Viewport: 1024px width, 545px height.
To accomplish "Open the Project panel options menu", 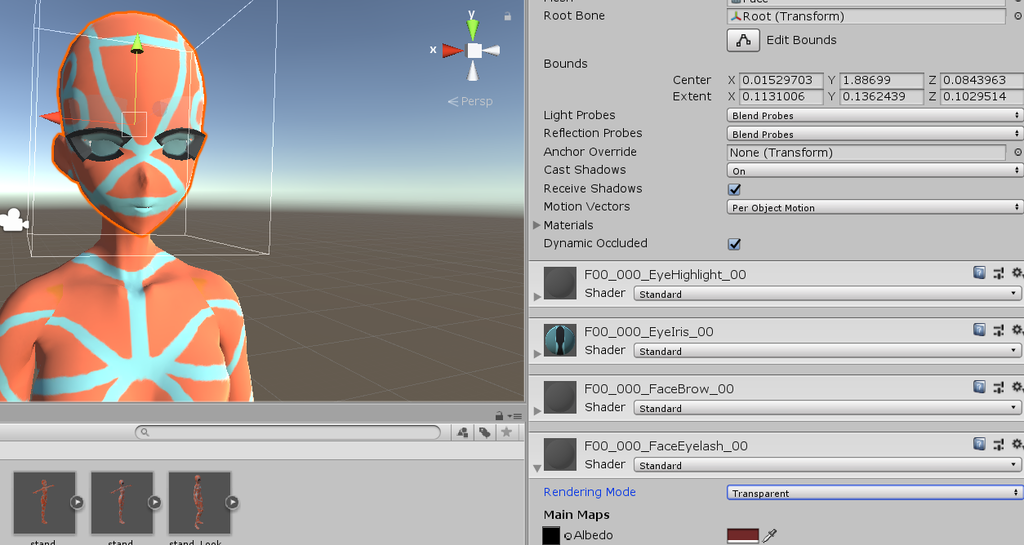I will tap(516, 416).
